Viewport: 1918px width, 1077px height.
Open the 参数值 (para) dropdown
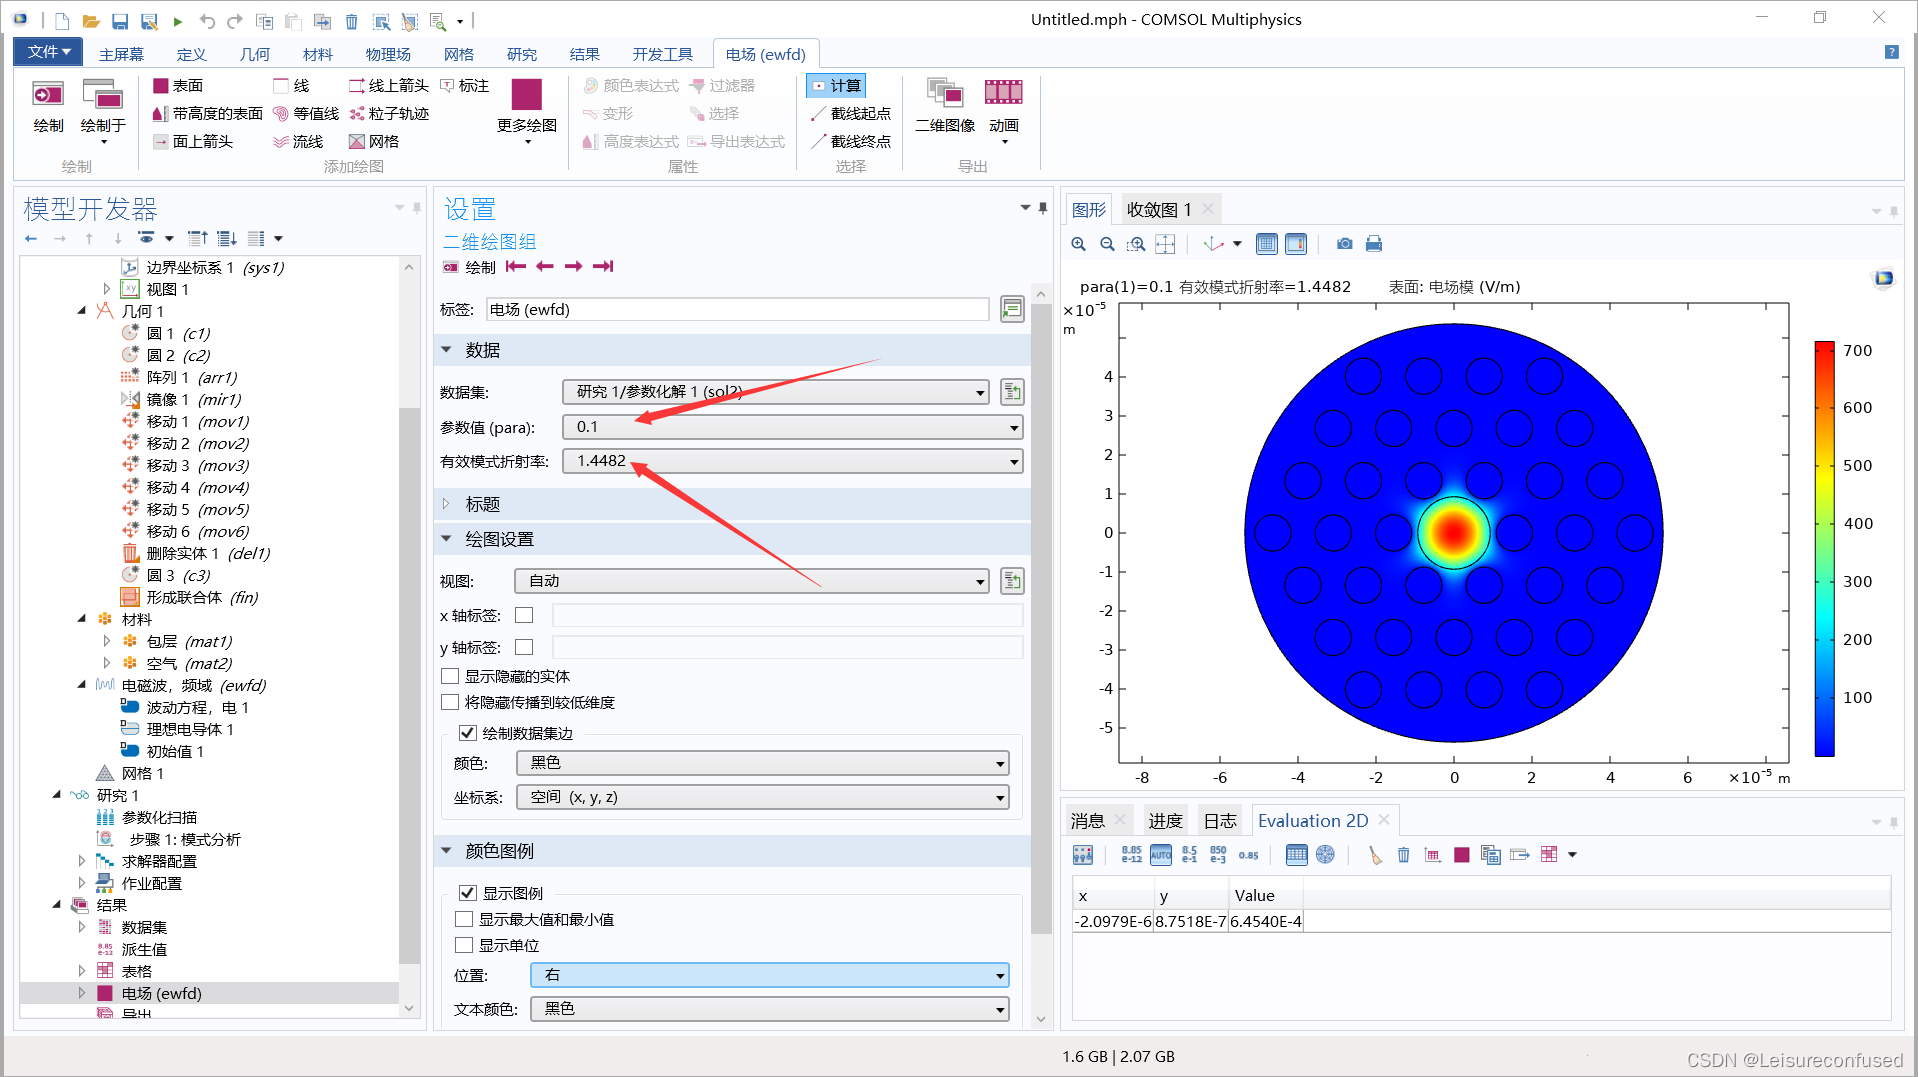click(793, 427)
